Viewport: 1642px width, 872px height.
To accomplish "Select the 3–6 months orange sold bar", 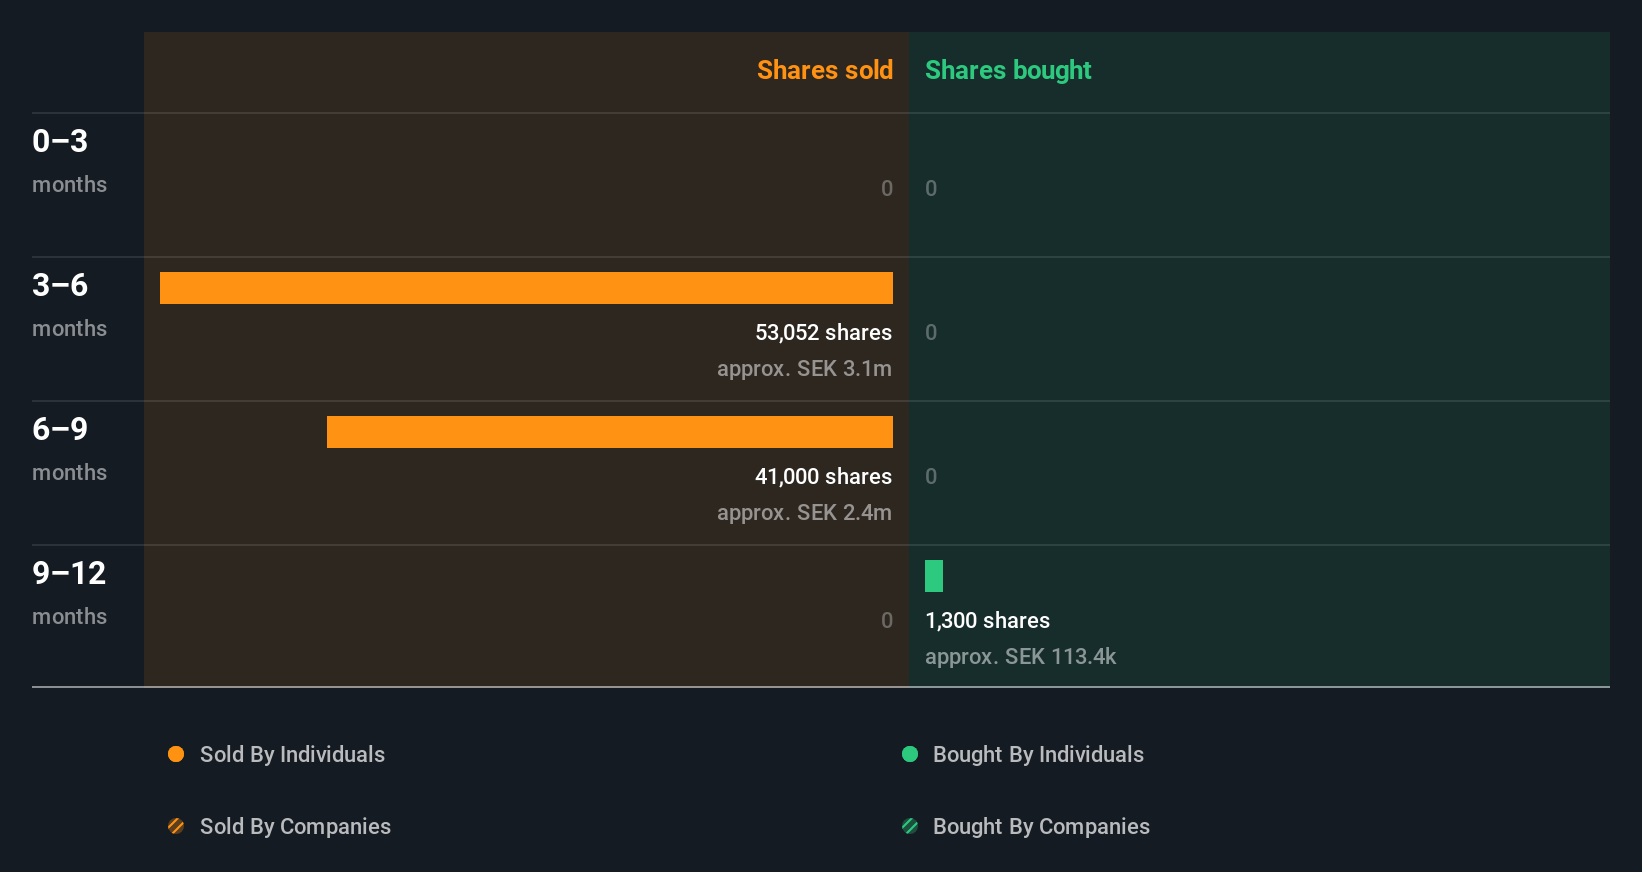I will pyautogui.click(x=526, y=288).
